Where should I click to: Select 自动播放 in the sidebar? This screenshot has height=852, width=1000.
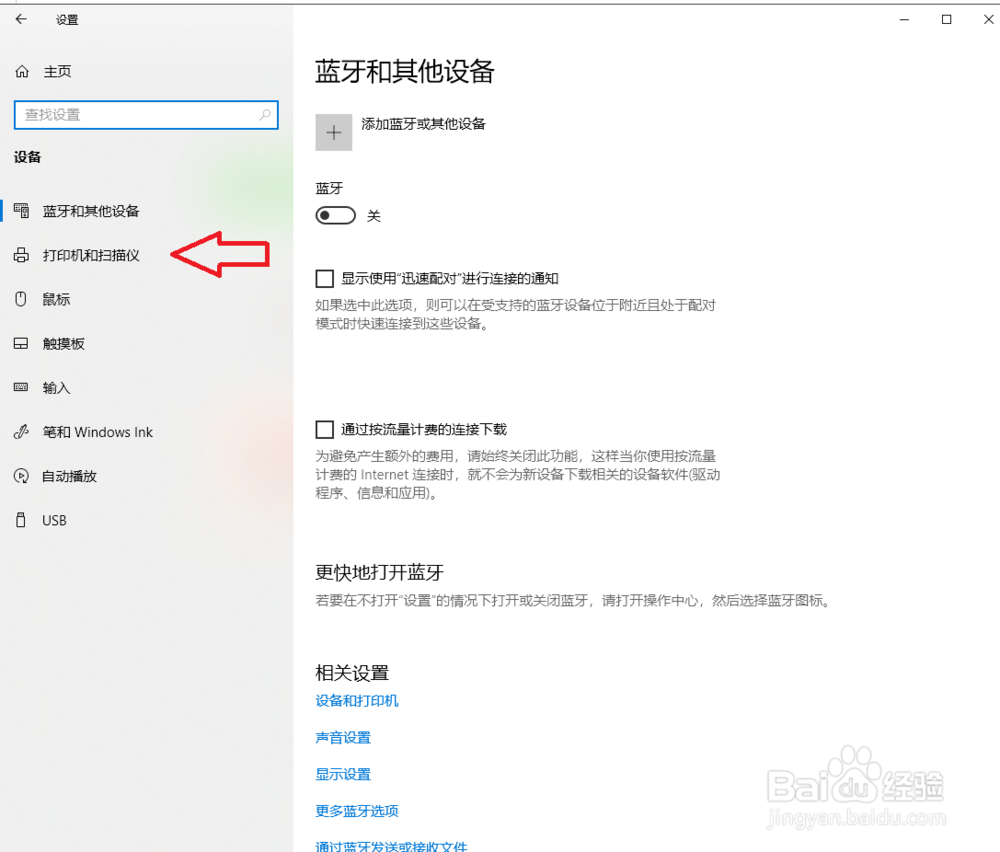click(68, 476)
